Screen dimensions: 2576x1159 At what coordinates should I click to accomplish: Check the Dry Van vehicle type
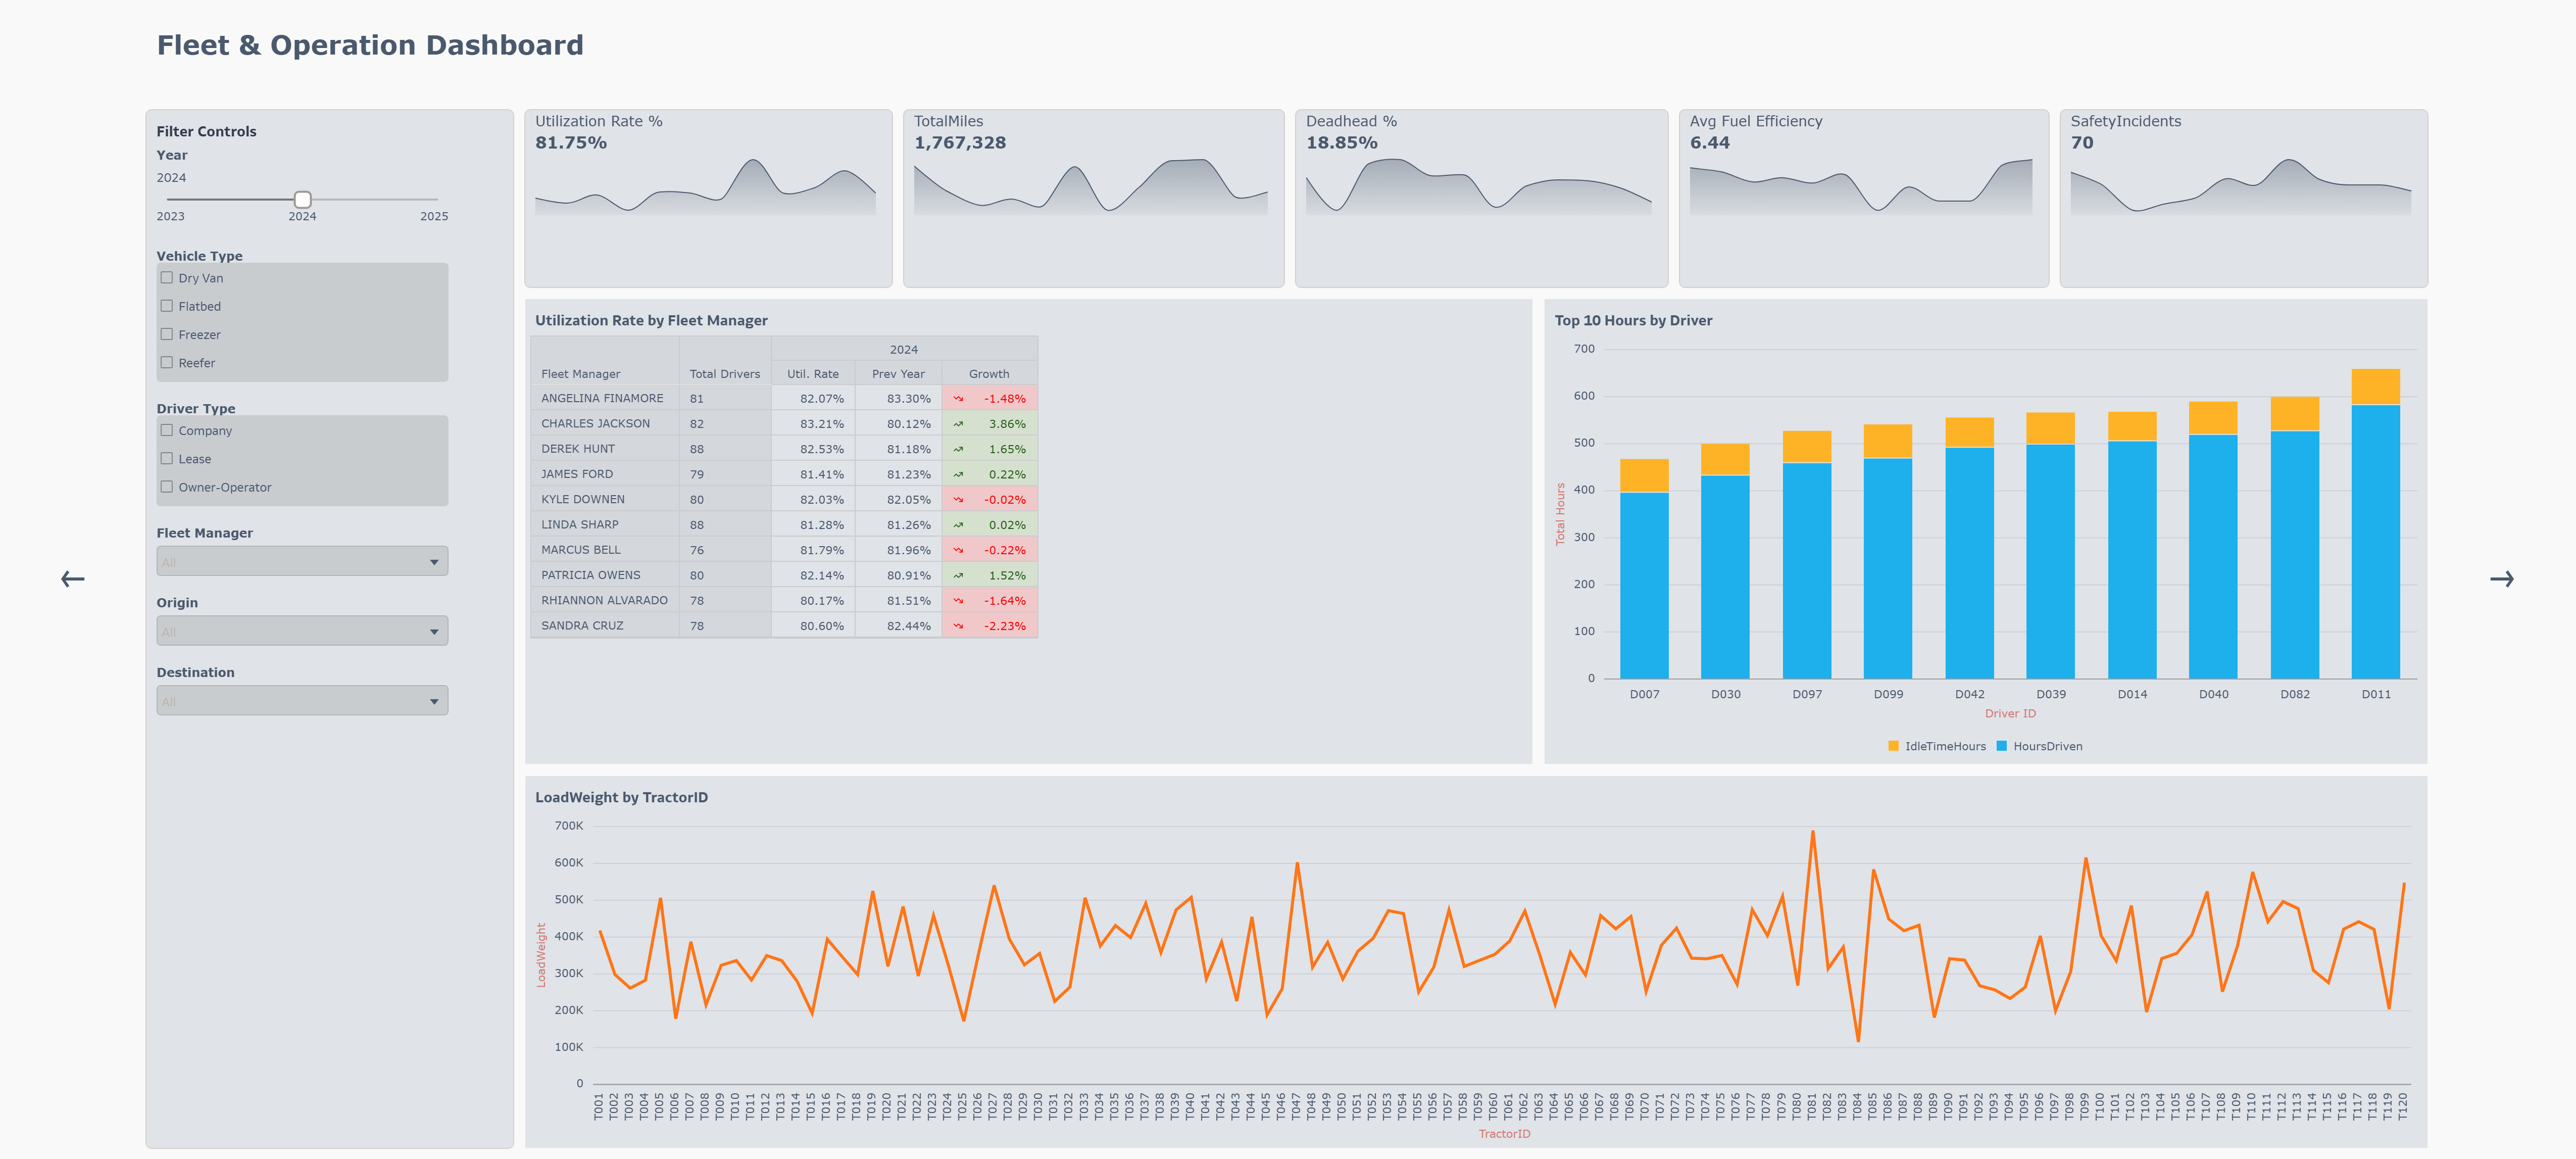click(x=167, y=278)
